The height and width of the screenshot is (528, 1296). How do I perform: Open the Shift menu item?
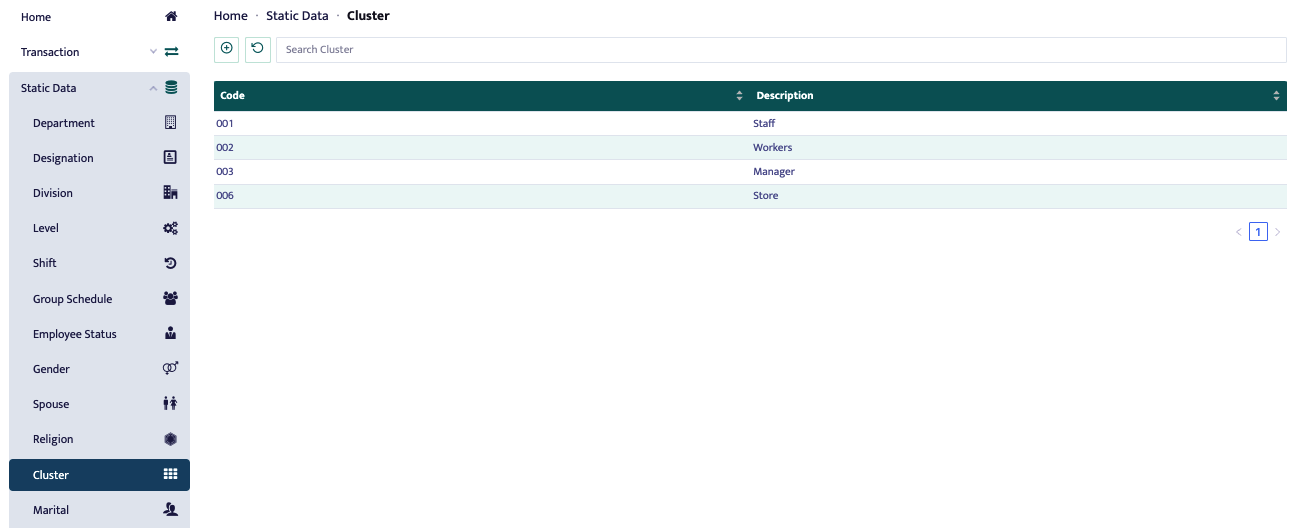point(99,263)
